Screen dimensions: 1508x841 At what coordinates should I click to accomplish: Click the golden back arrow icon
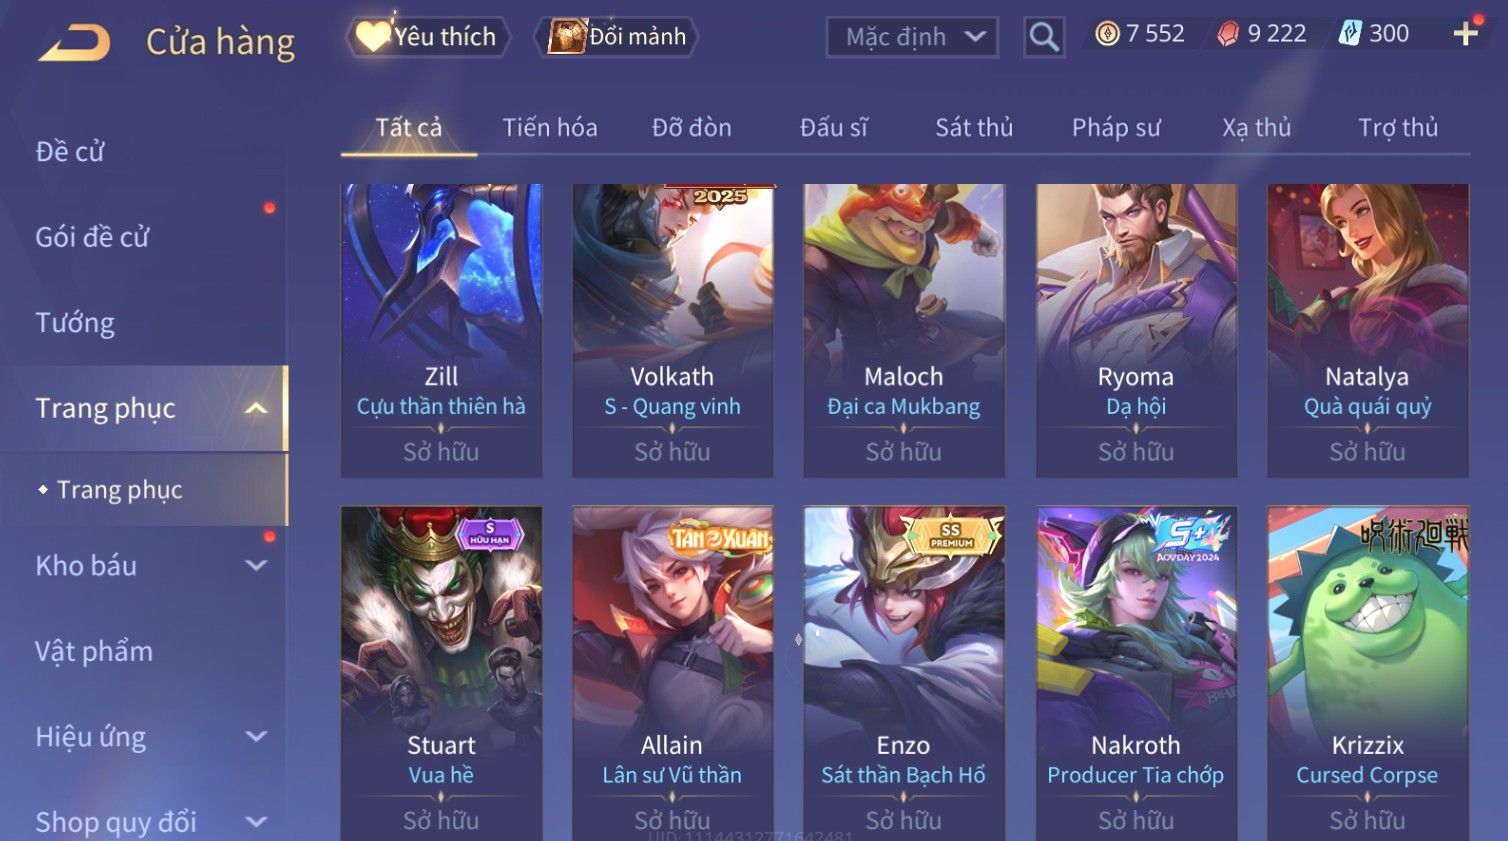click(74, 43)
